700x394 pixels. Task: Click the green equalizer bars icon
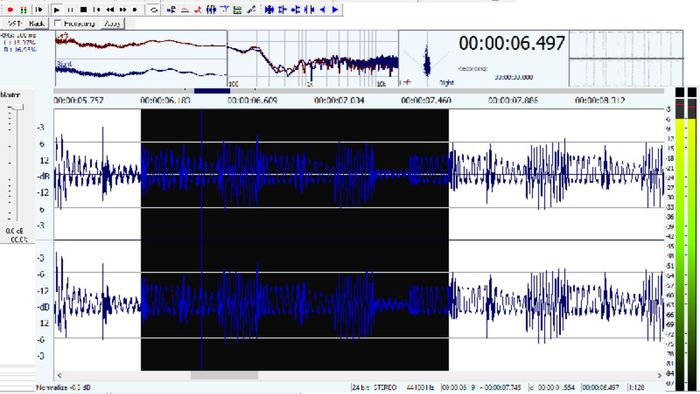pyautogui.click(x=238, y=9)
